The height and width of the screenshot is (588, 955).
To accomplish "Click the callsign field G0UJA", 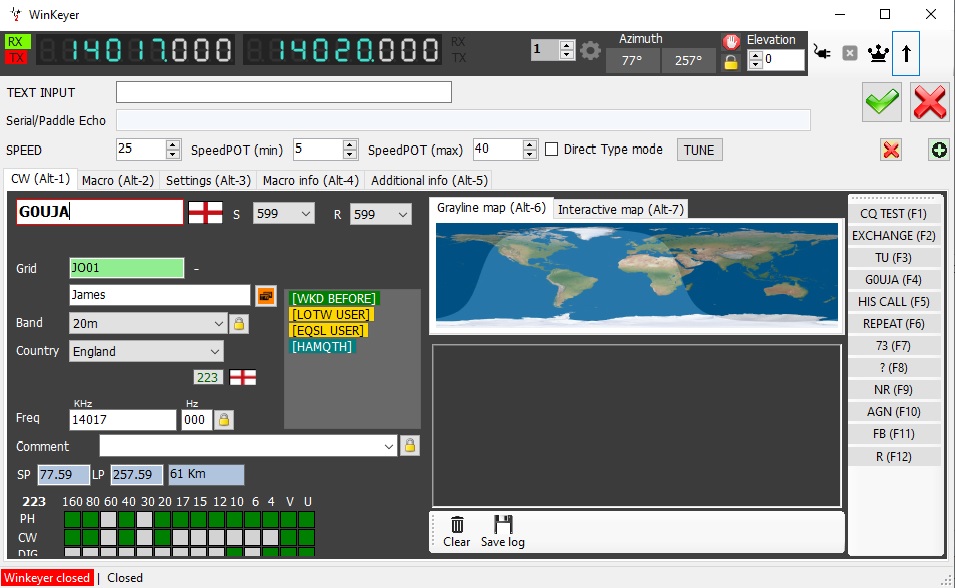I will (100, 212).
